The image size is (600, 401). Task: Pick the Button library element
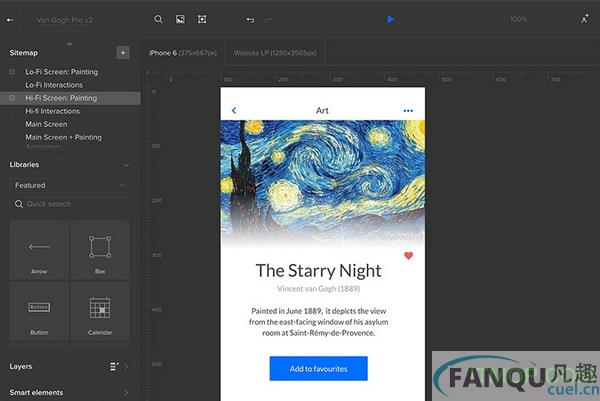tap(39, 311)
